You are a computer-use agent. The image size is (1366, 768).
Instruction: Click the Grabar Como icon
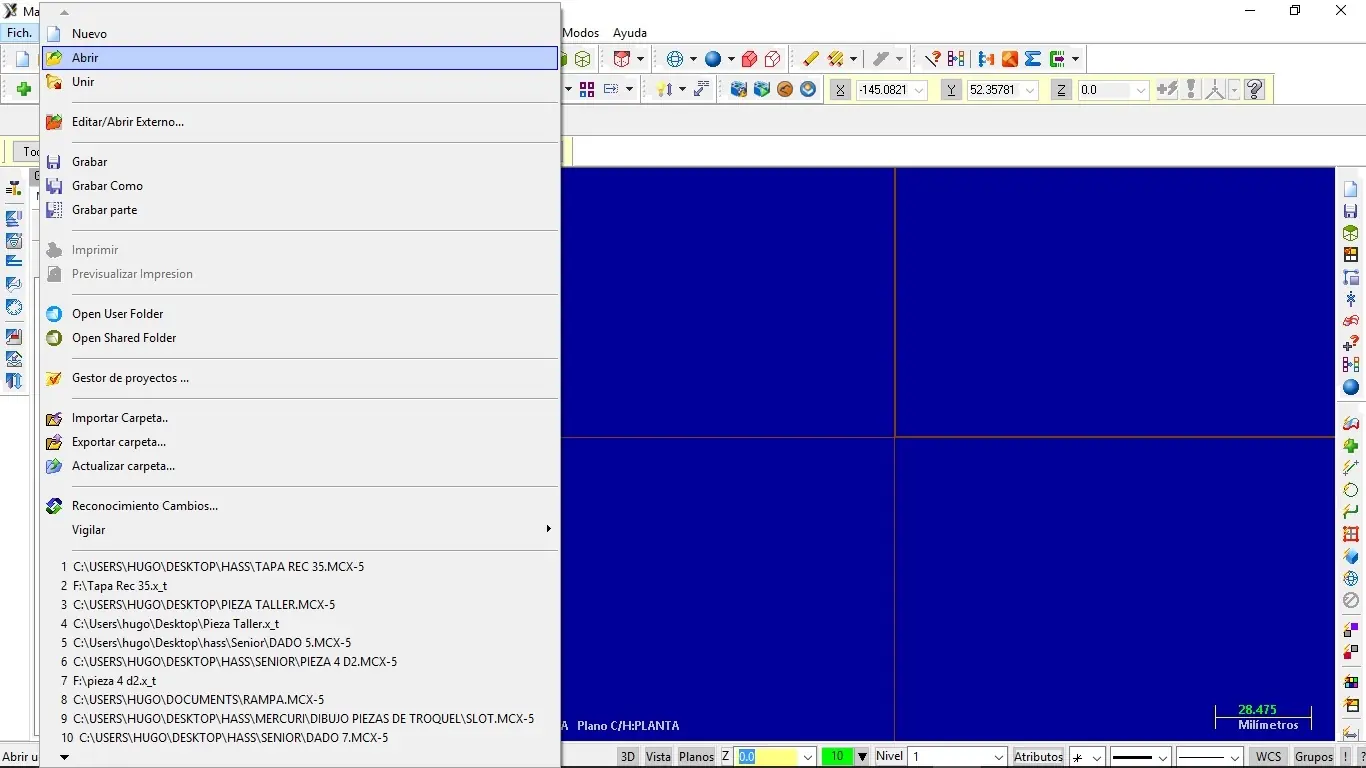click(x=54, y=186)
